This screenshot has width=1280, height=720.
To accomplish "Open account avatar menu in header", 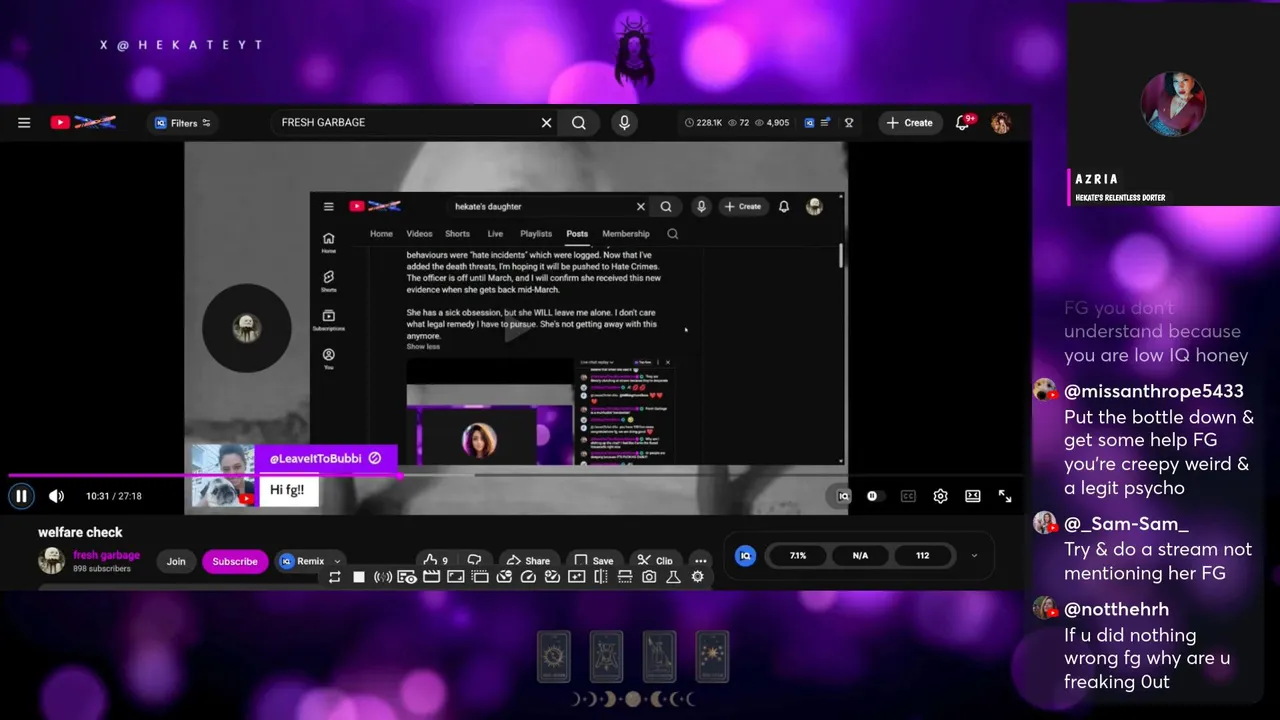I will (1000, 123).
